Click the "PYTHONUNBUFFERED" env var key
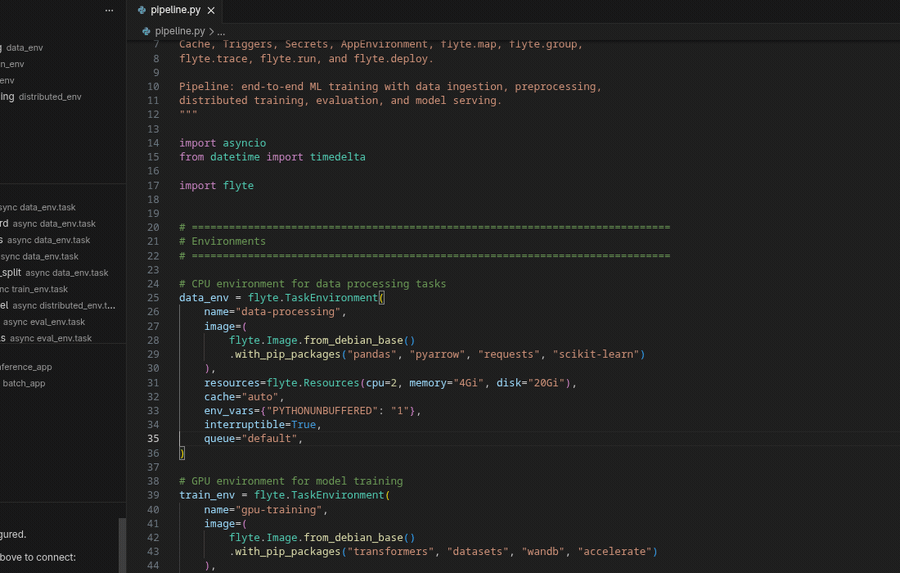900x573 pixels. point(319,411)
